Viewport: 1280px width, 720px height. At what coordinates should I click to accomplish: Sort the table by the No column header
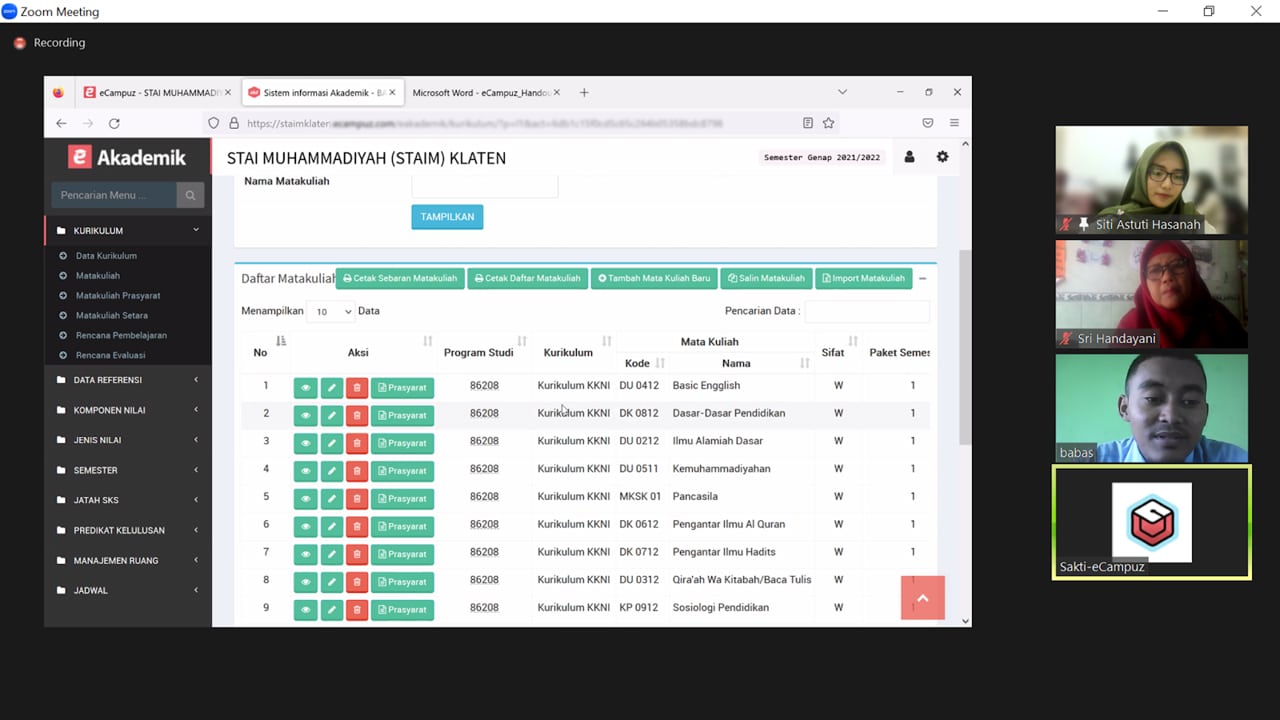(x=265, y=352)
